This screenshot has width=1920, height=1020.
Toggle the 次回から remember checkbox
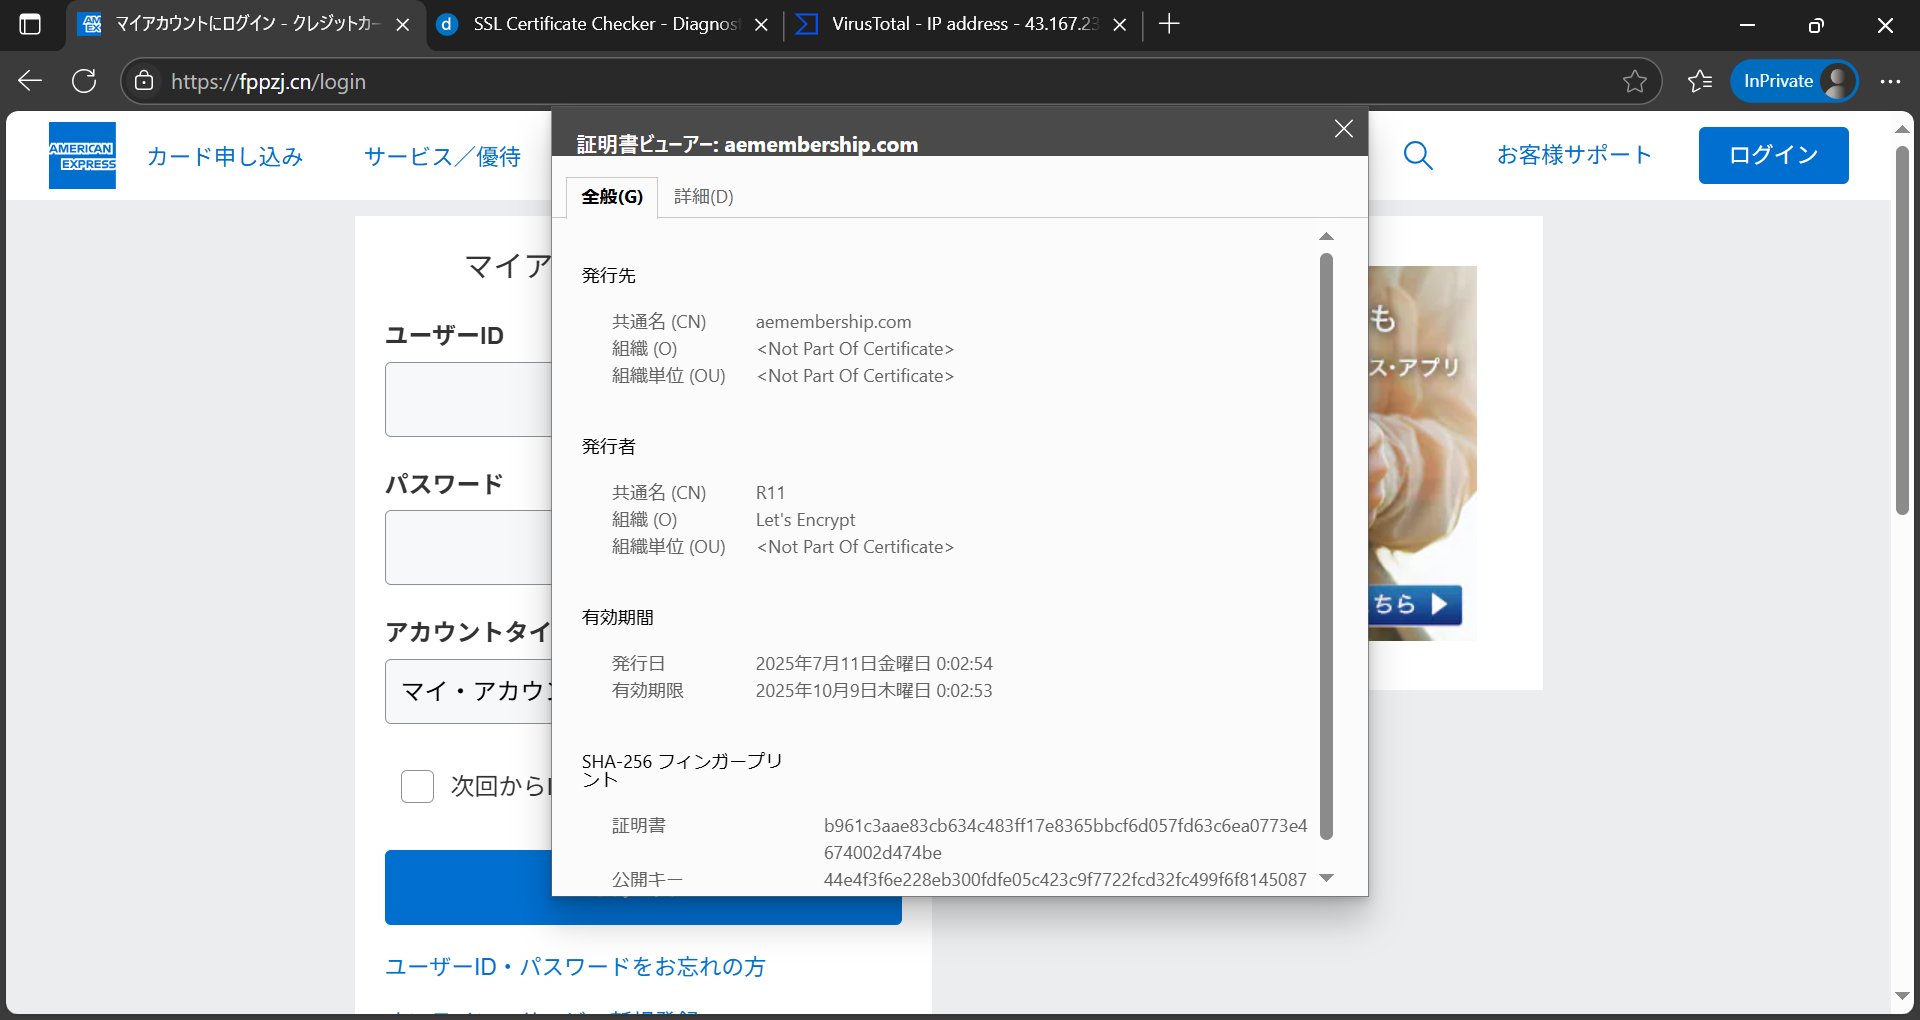click(417, 787)
